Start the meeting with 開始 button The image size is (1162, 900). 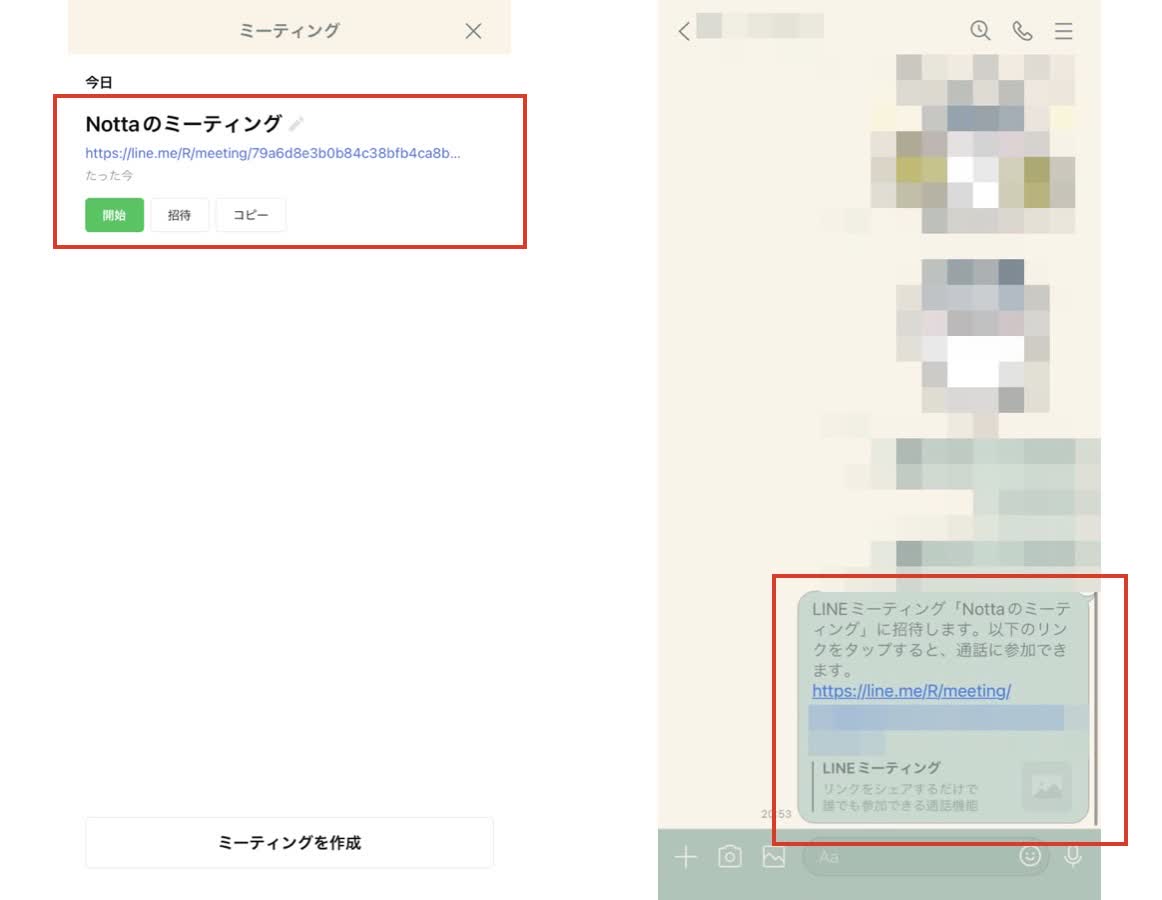(x=114, y=215)
